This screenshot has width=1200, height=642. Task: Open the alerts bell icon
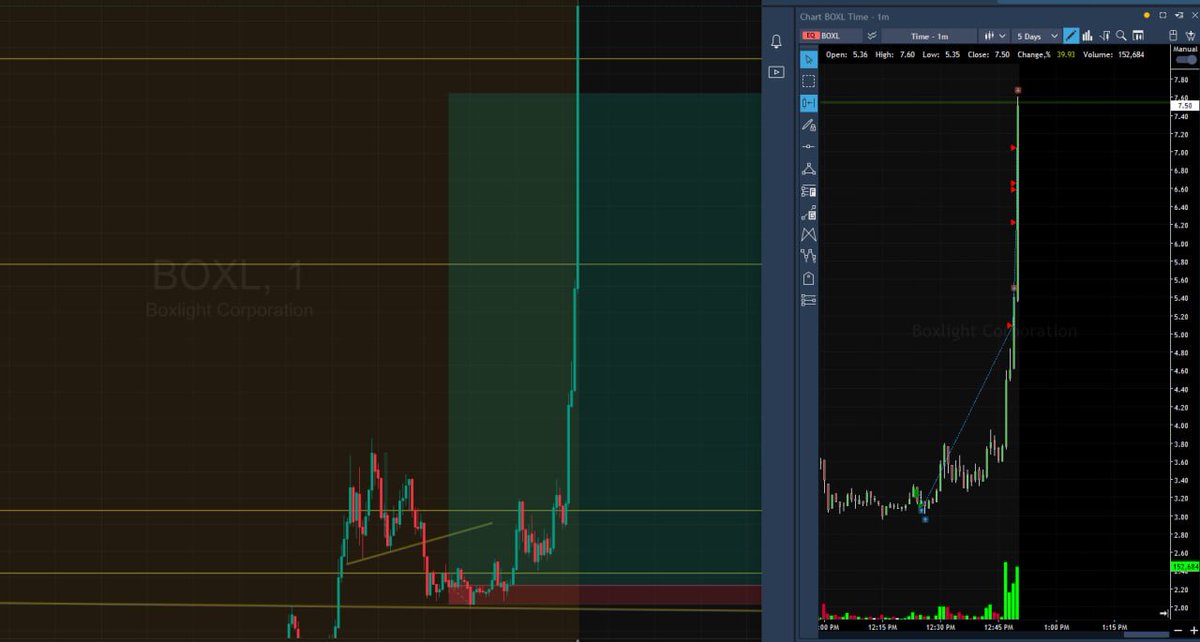[776, 42]
